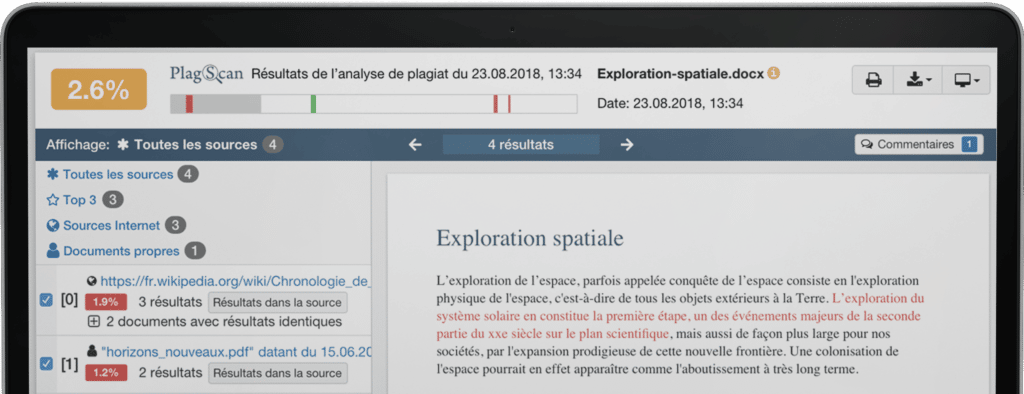Screen dimensions: 1024x394
Task: Click the user icon beside Documents propres
Action: [53, 251]
